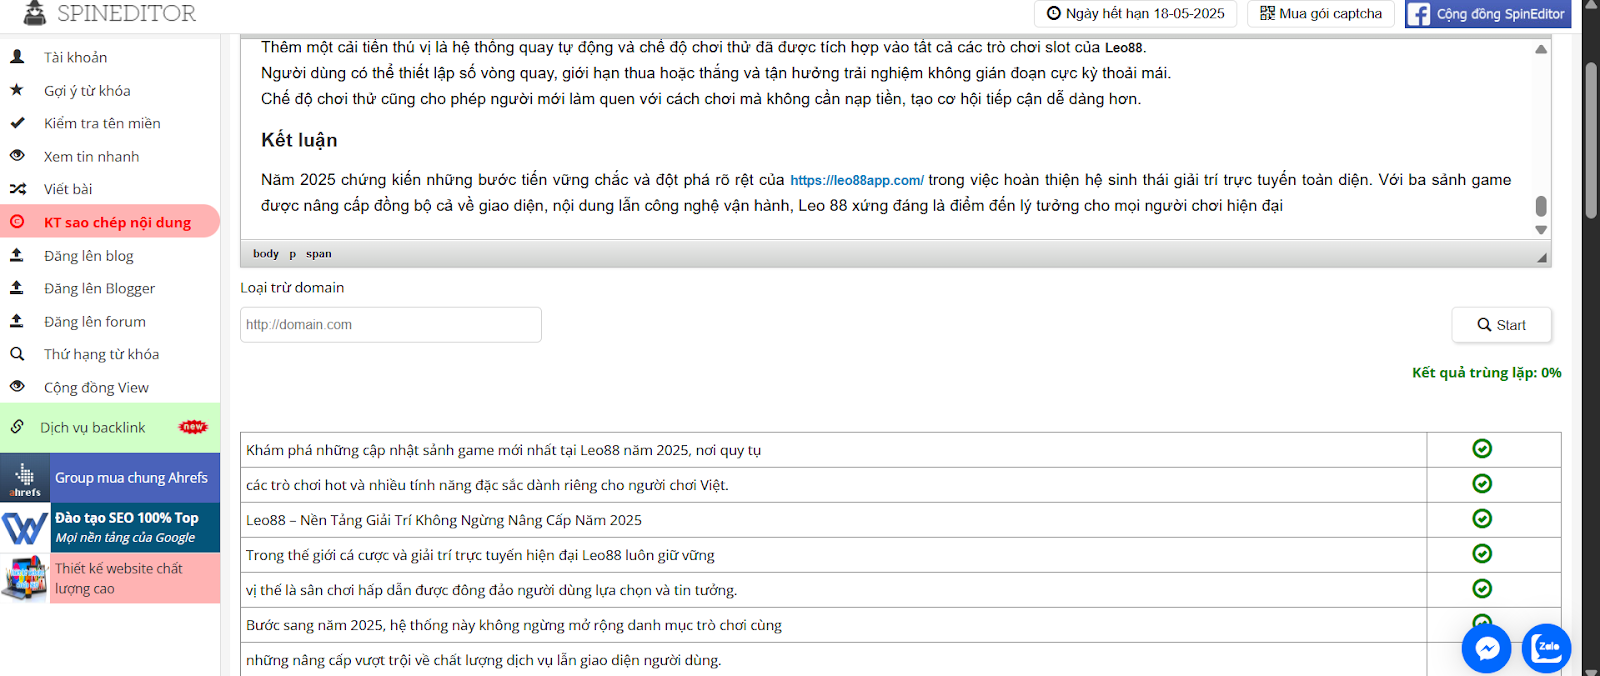1600x676 pixels.
Task: Click green check icon for 'các trò chơi hot' row
Action: pos(1482,484)
